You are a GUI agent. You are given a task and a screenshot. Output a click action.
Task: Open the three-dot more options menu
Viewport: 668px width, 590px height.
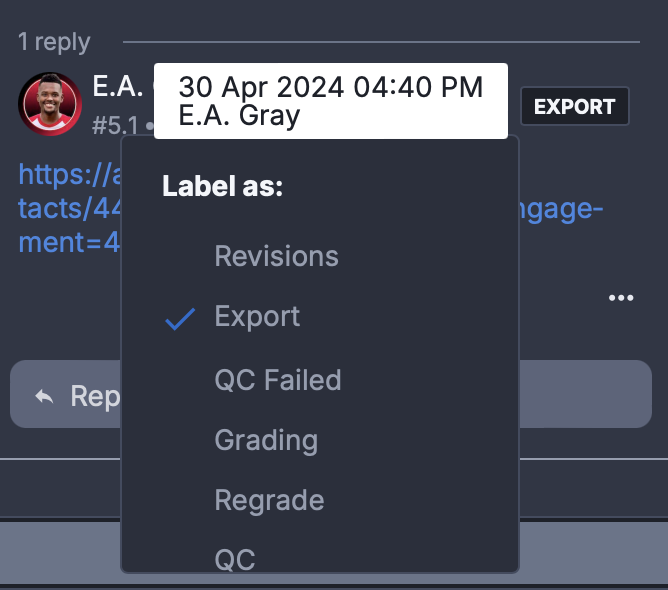621,298
